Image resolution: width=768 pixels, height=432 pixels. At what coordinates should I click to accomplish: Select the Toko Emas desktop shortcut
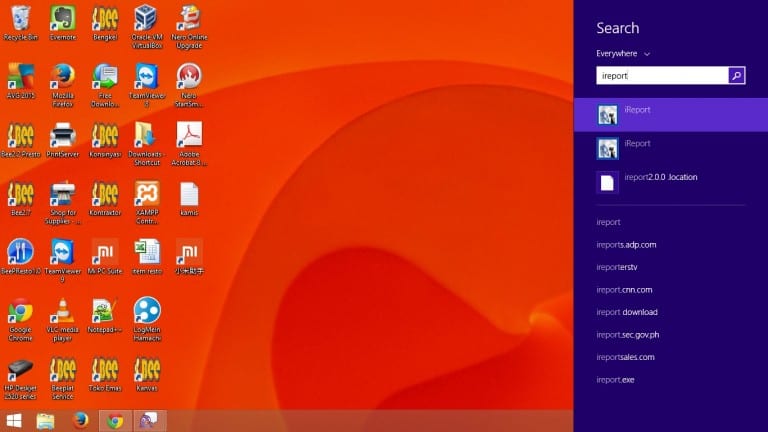click(105, 374)
